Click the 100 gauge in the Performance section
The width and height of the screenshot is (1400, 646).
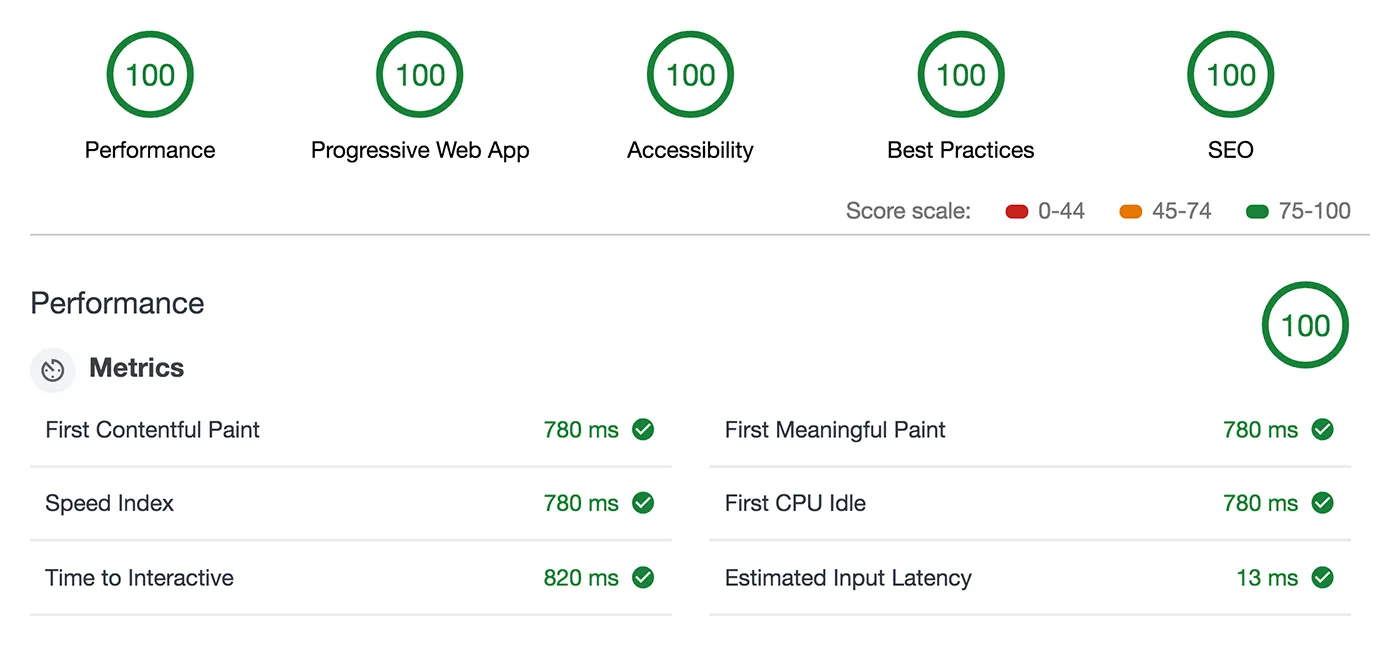pos(1305,325)
